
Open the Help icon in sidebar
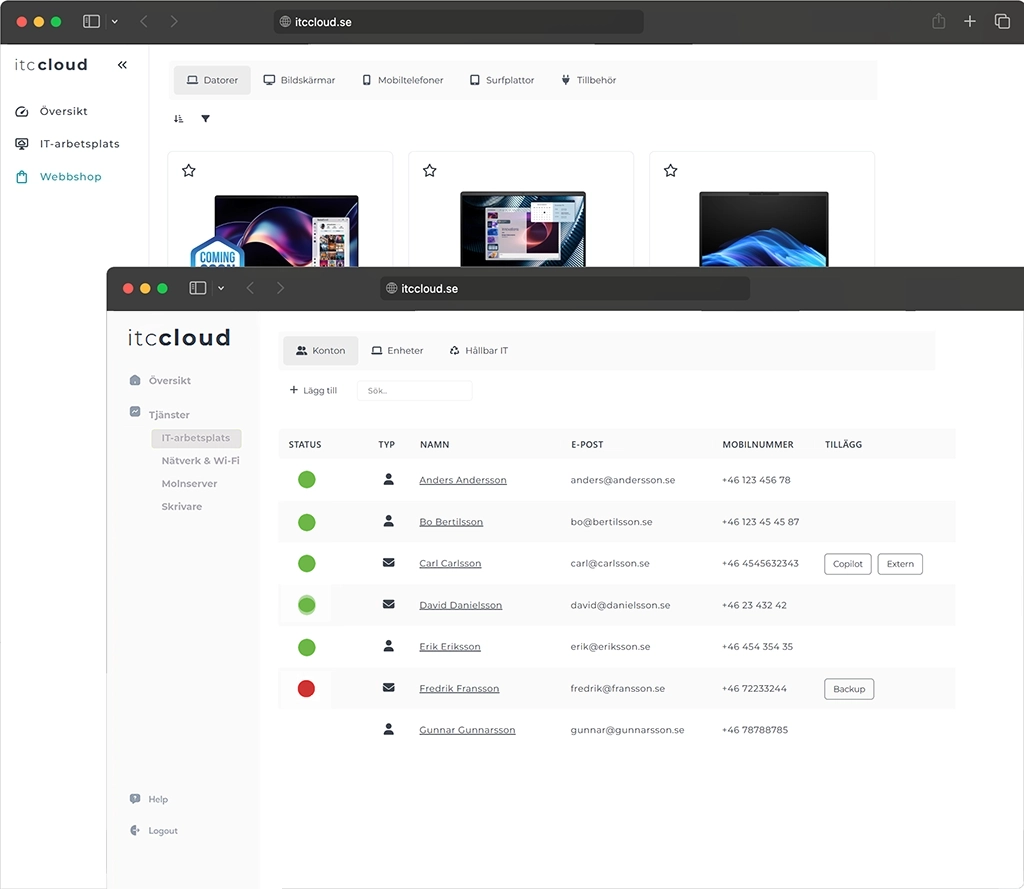pyautogui.click(x=135, y=799)
